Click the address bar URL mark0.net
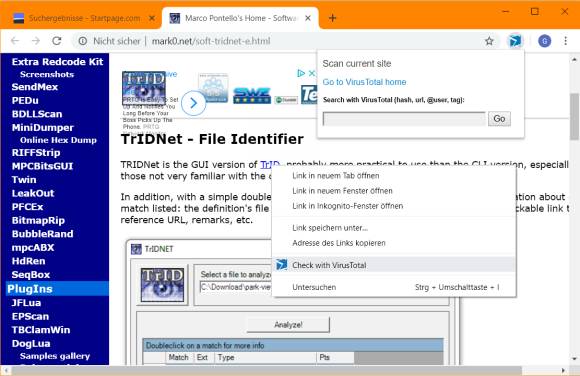This screenshot has height=376, width=580. point(211,41)
